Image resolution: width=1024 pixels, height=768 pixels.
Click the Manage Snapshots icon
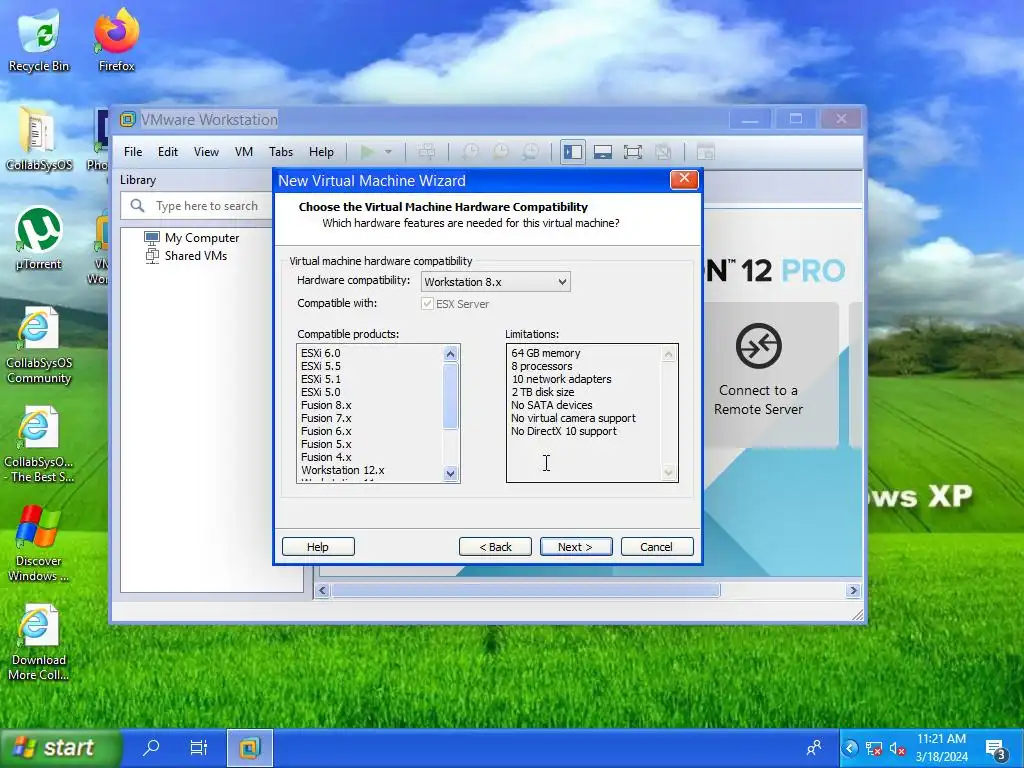pyautogui.click(x=531, y=152)
